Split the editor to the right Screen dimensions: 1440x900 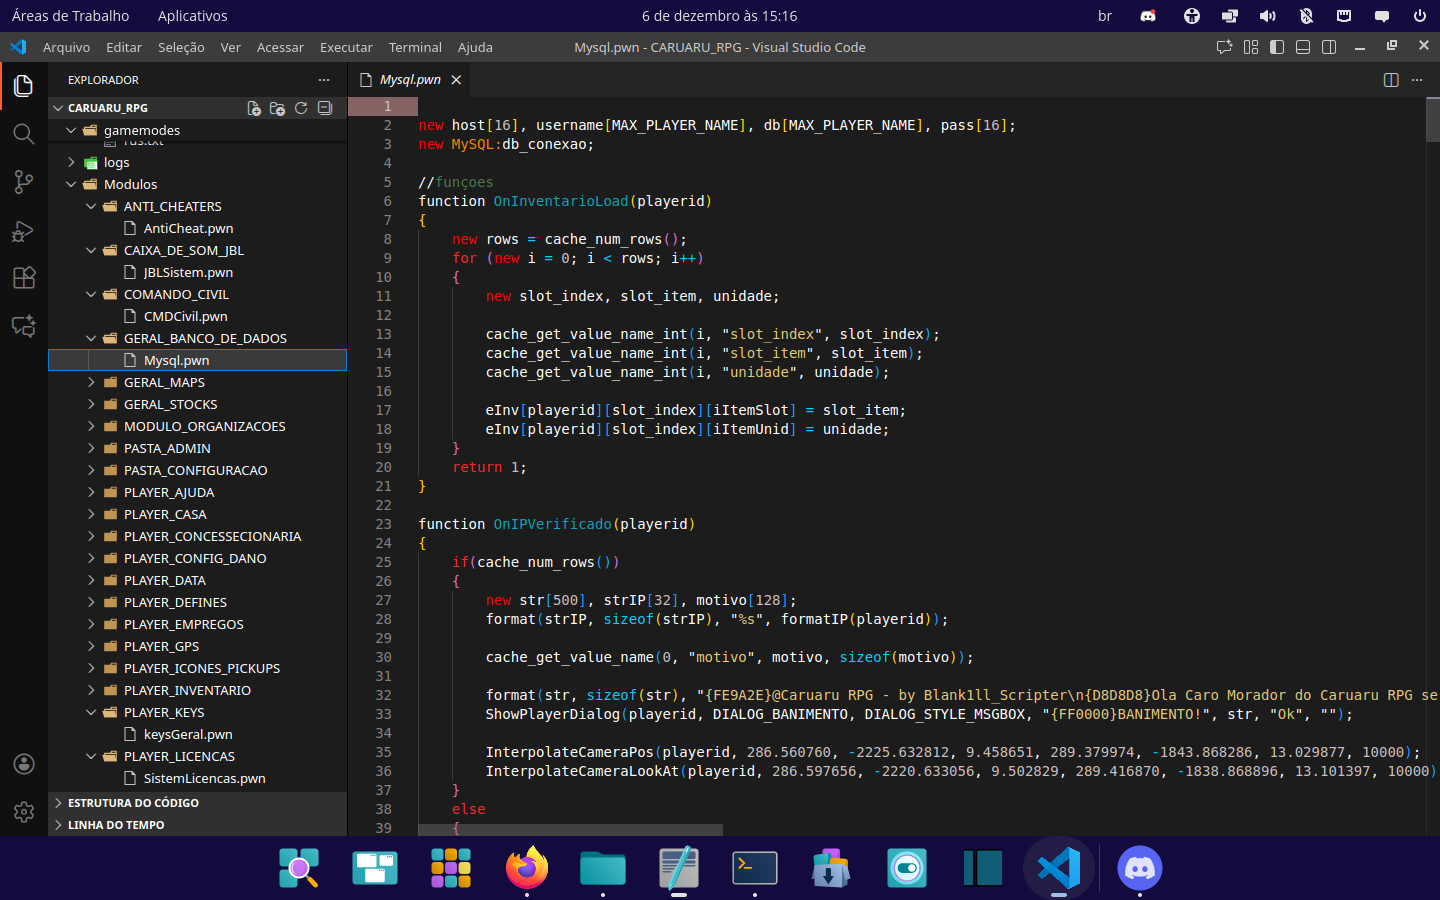pos(1391,80)
